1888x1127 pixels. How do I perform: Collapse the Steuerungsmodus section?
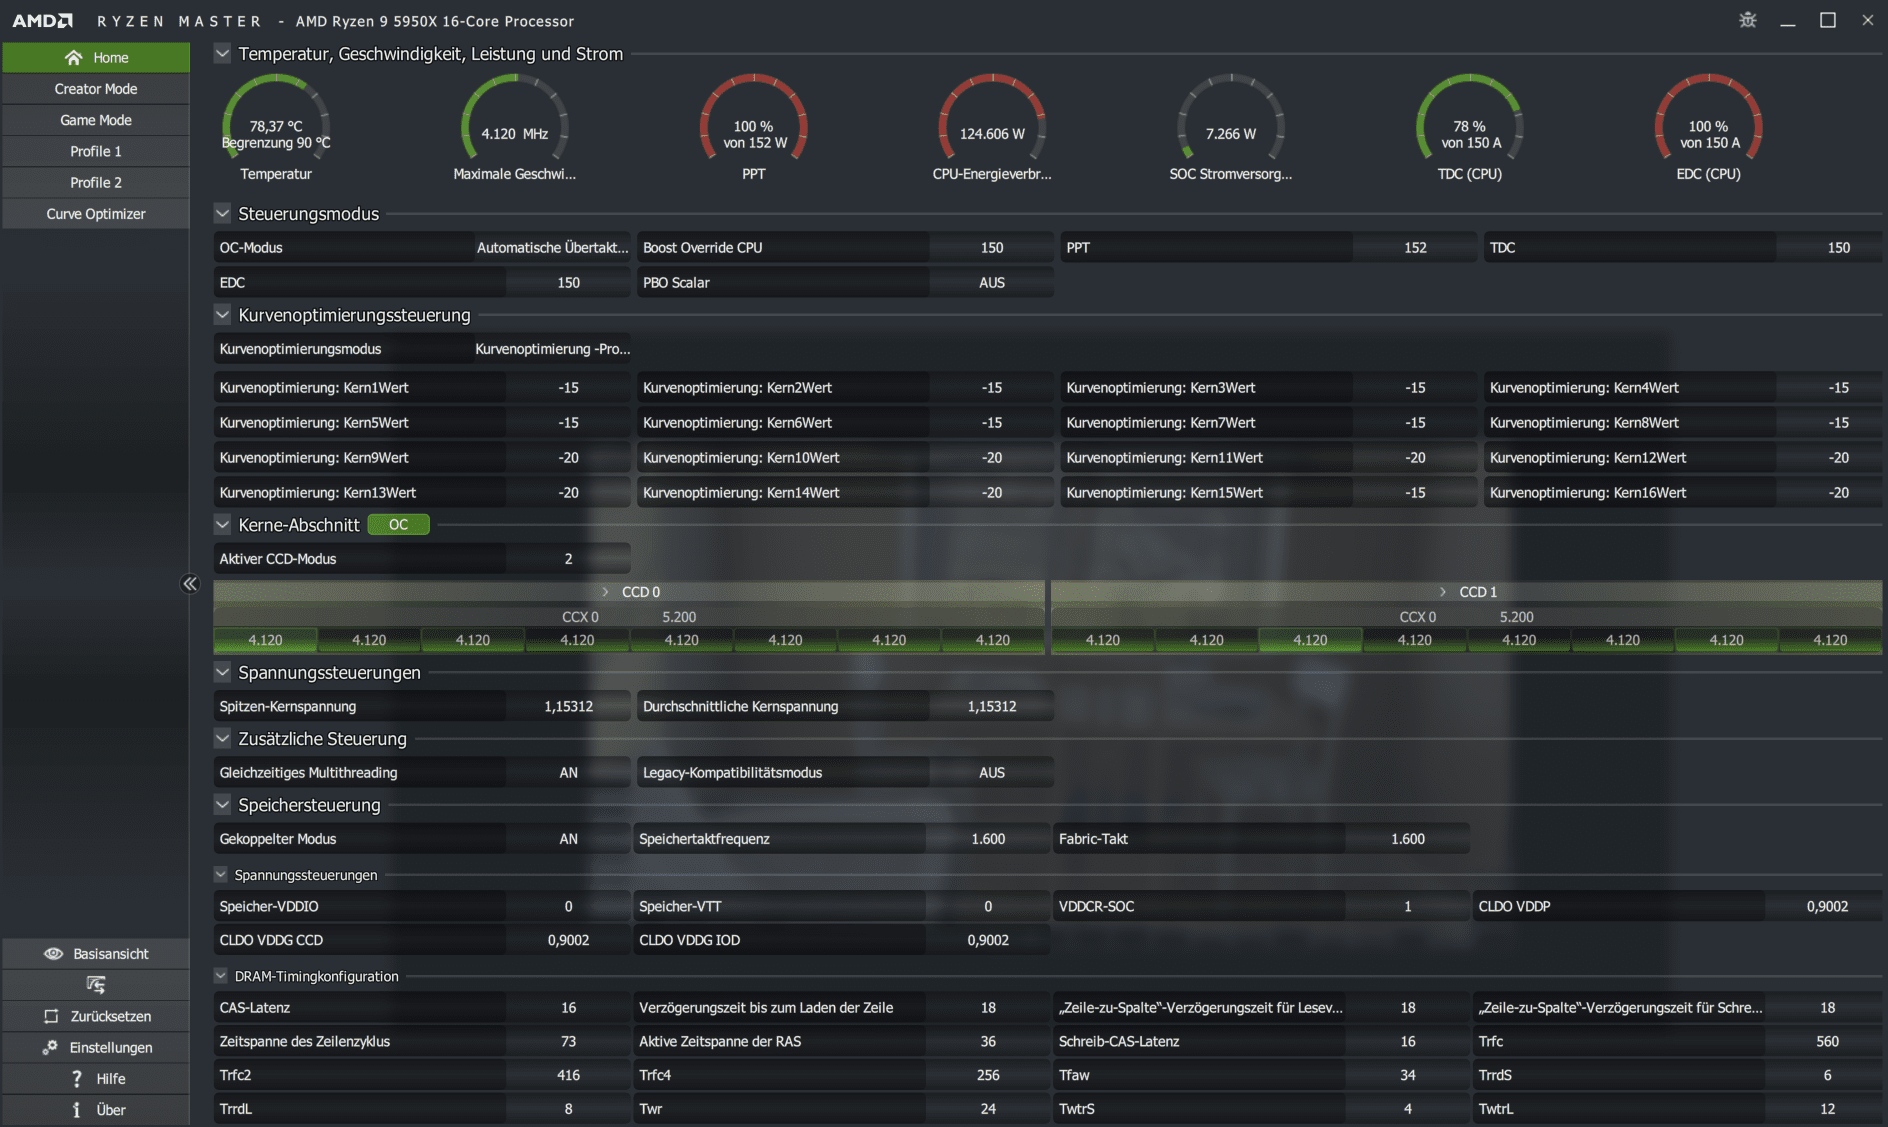pos(222,213)
